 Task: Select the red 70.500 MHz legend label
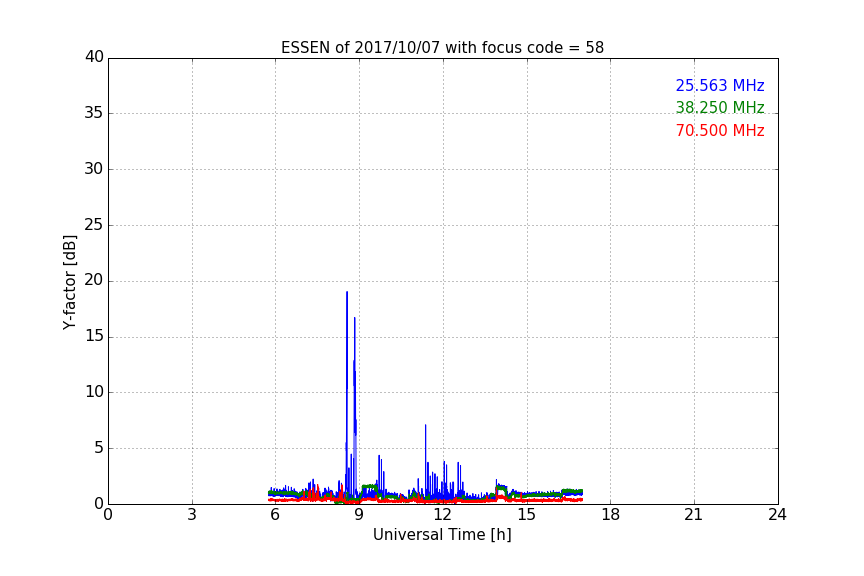point(720,131)
